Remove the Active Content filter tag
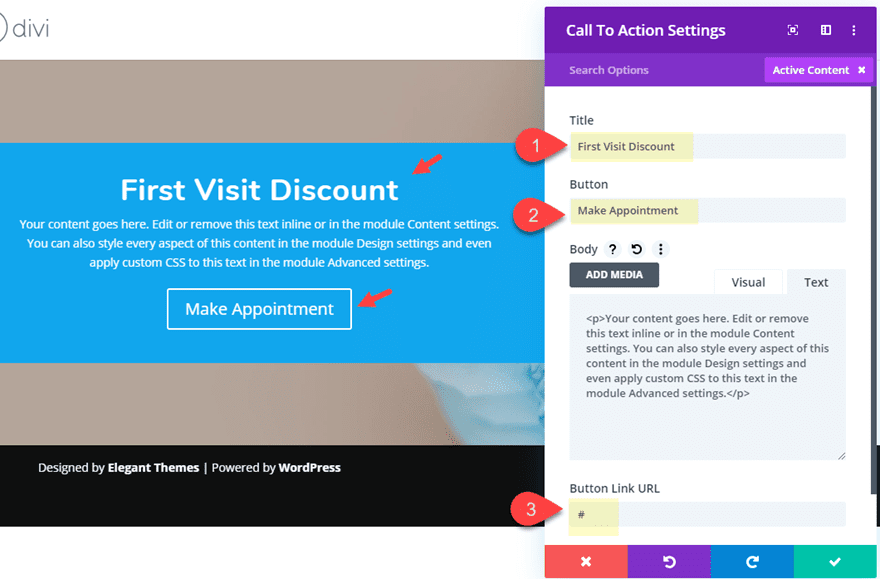880x579 pixels. (861, 70)
